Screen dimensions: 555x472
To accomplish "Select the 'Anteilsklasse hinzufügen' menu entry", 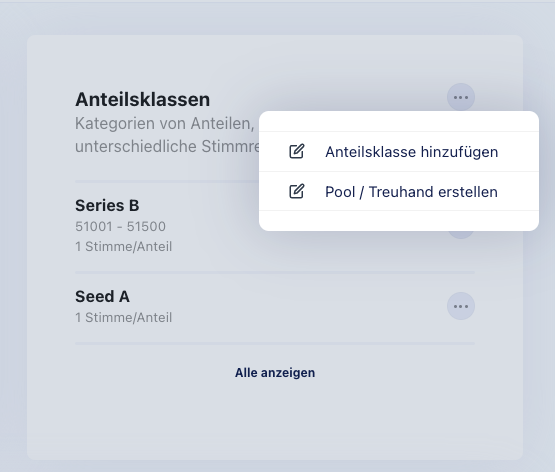I will [399, 152].
